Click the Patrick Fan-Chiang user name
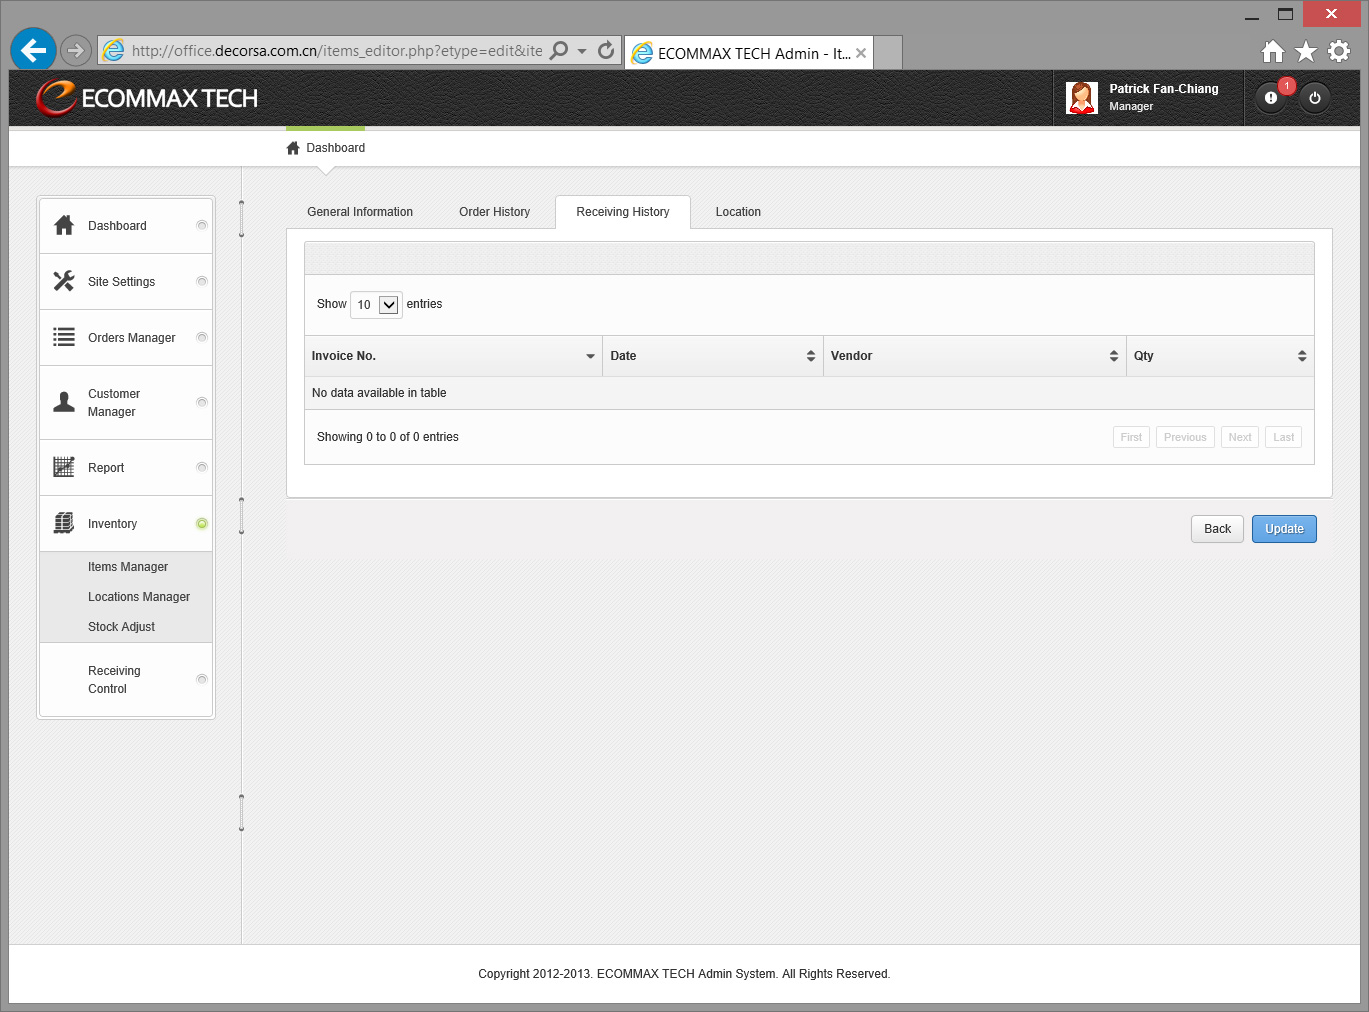 1164,89
